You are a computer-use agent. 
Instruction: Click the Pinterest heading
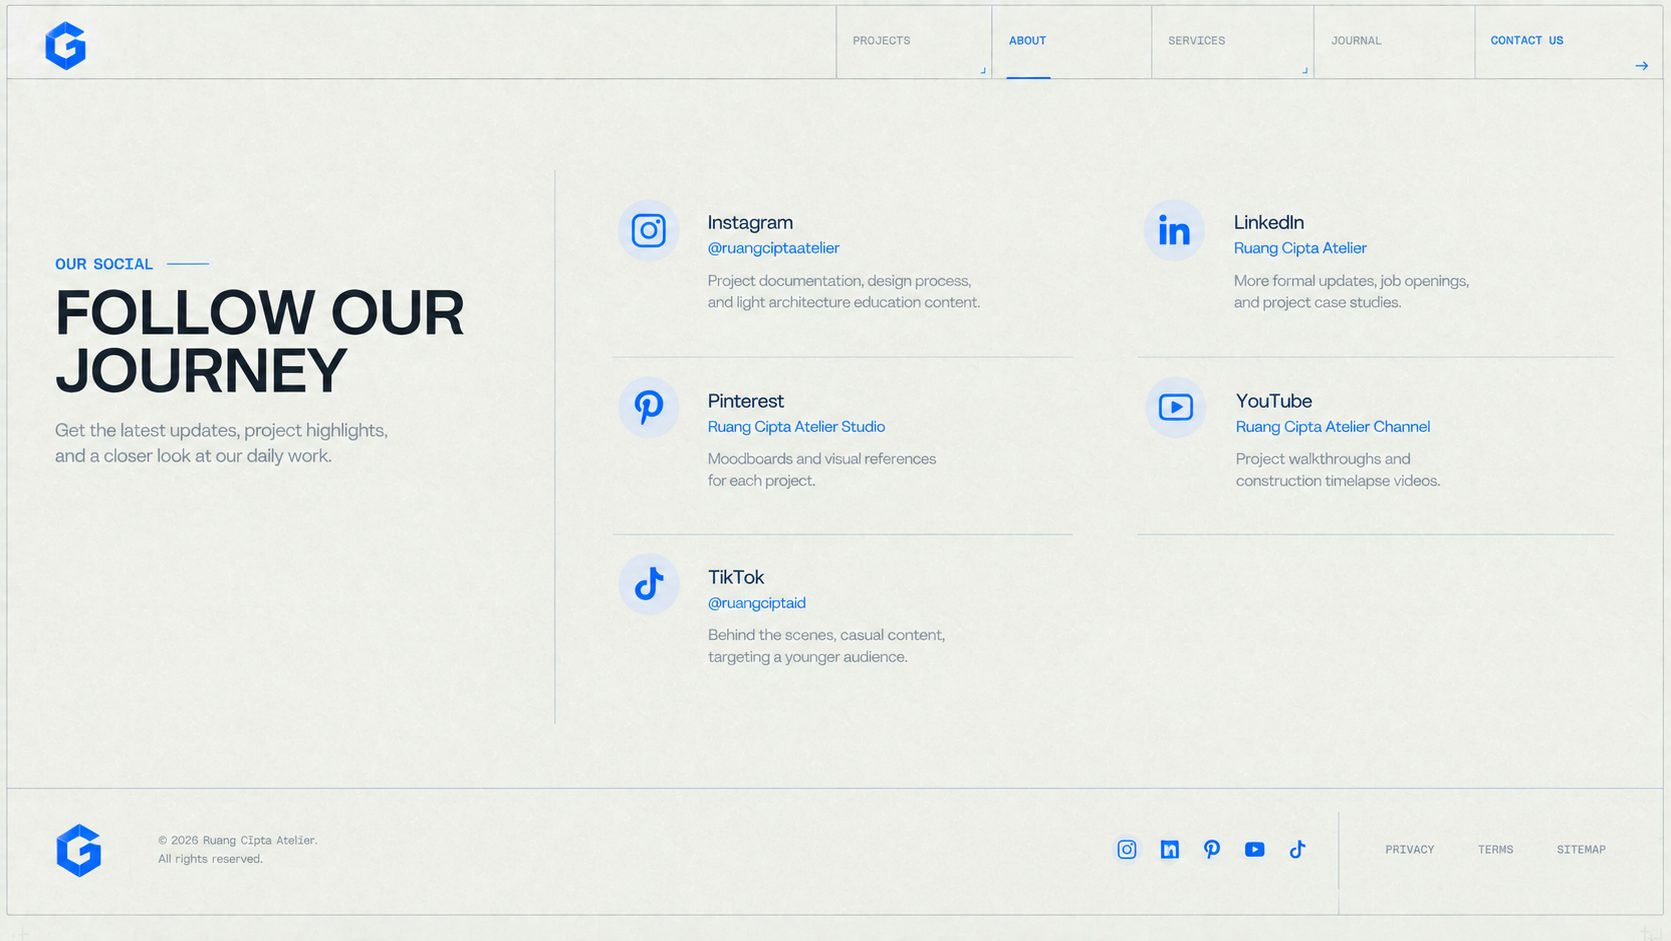(x=745, y=401)
